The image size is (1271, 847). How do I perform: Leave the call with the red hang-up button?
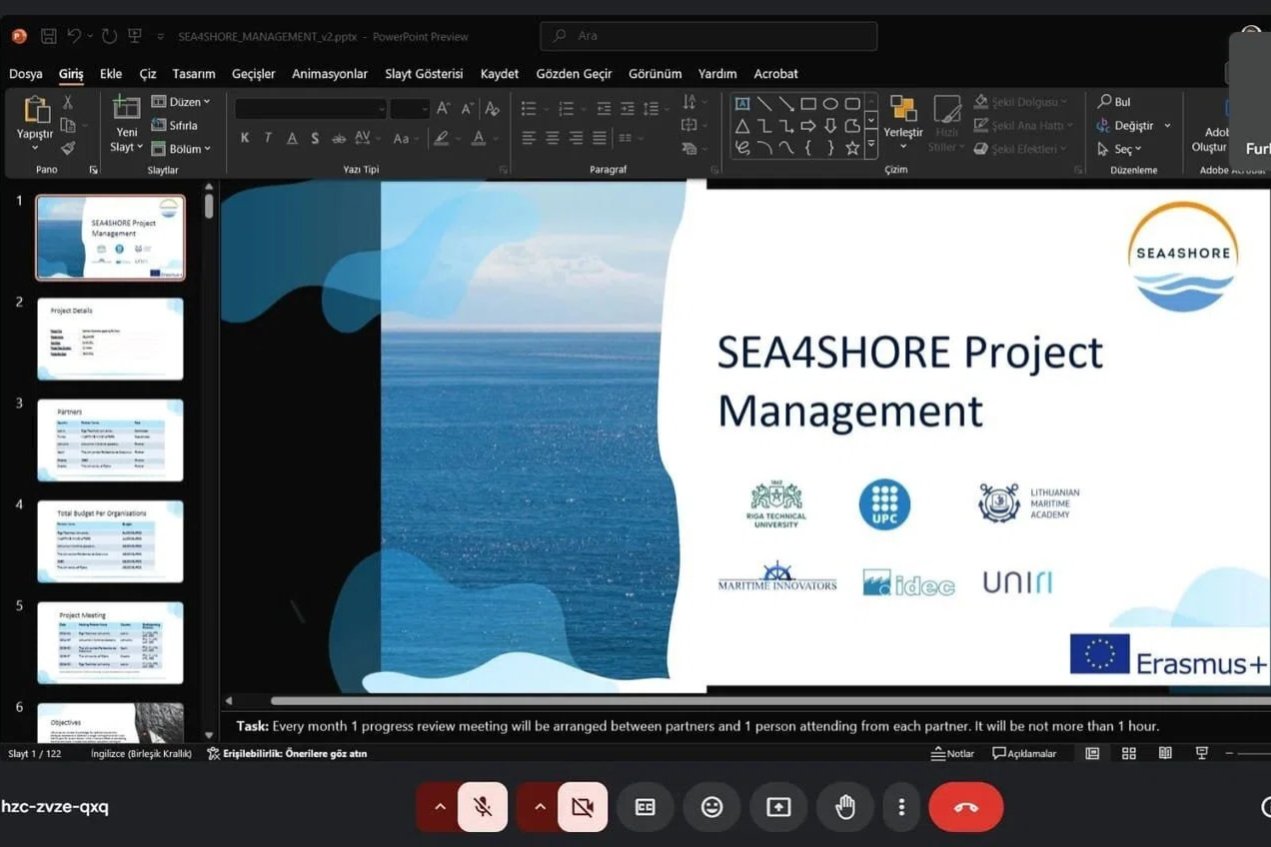[x=966, y=807]
